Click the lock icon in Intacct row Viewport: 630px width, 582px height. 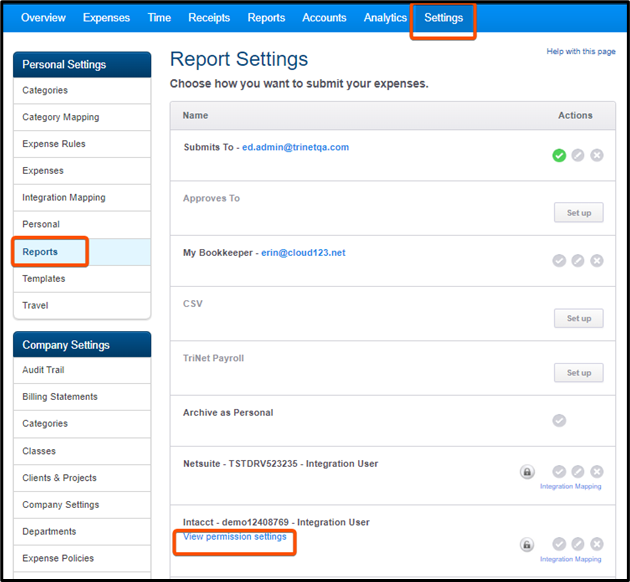pyautogui.click(x=526, y=545)
